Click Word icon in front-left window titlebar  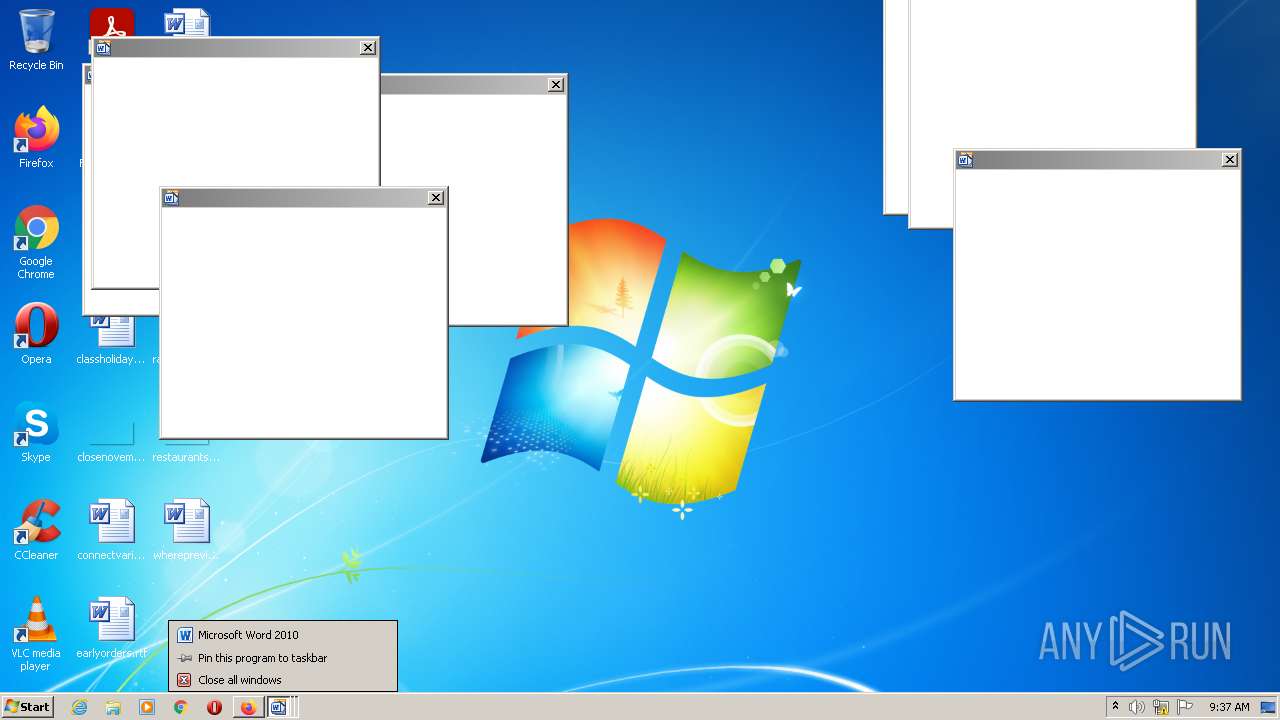click(171, 198)
